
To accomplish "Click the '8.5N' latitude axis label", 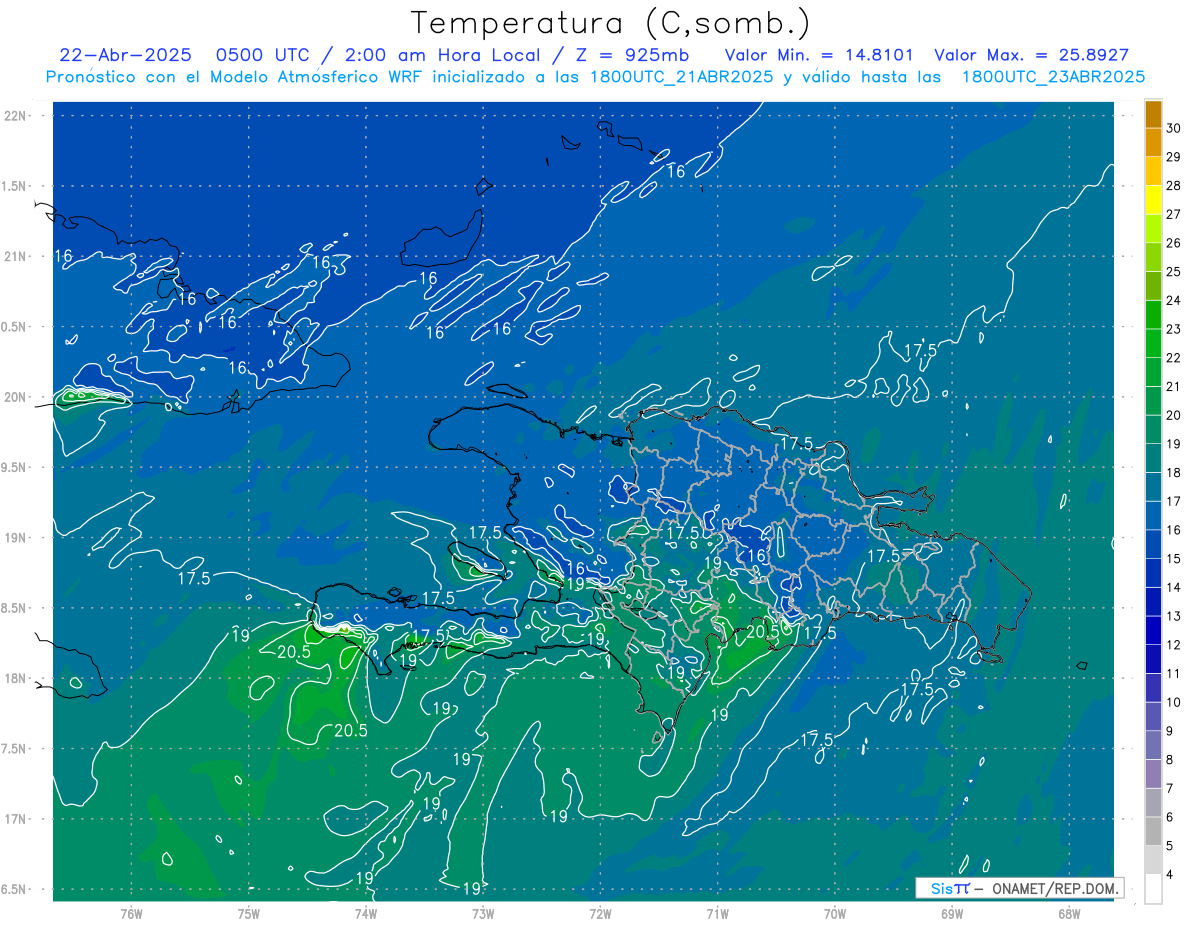I will tap(15, 608).
